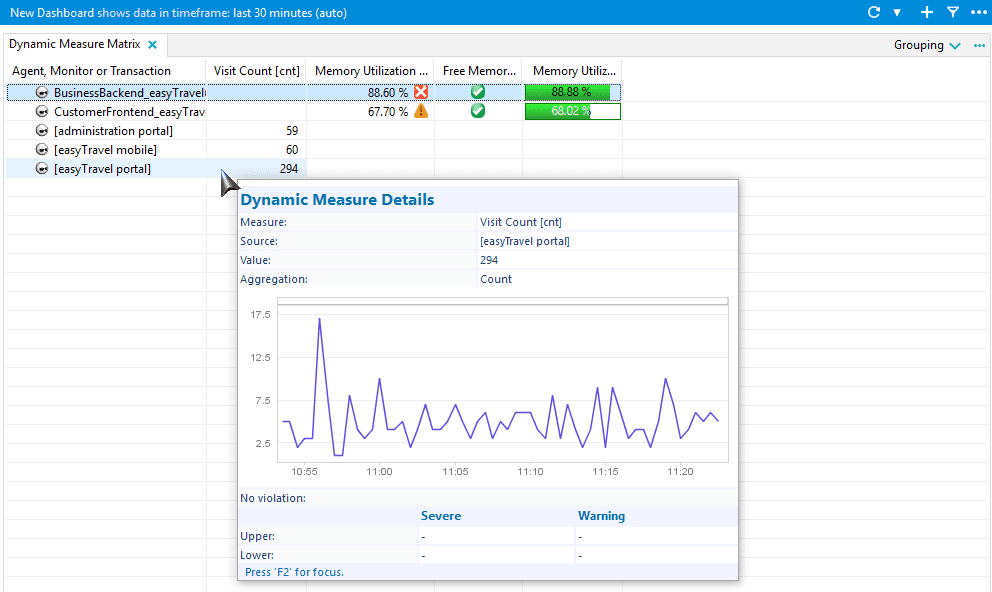Expand the Grouping dropdown

click(927, 45)
